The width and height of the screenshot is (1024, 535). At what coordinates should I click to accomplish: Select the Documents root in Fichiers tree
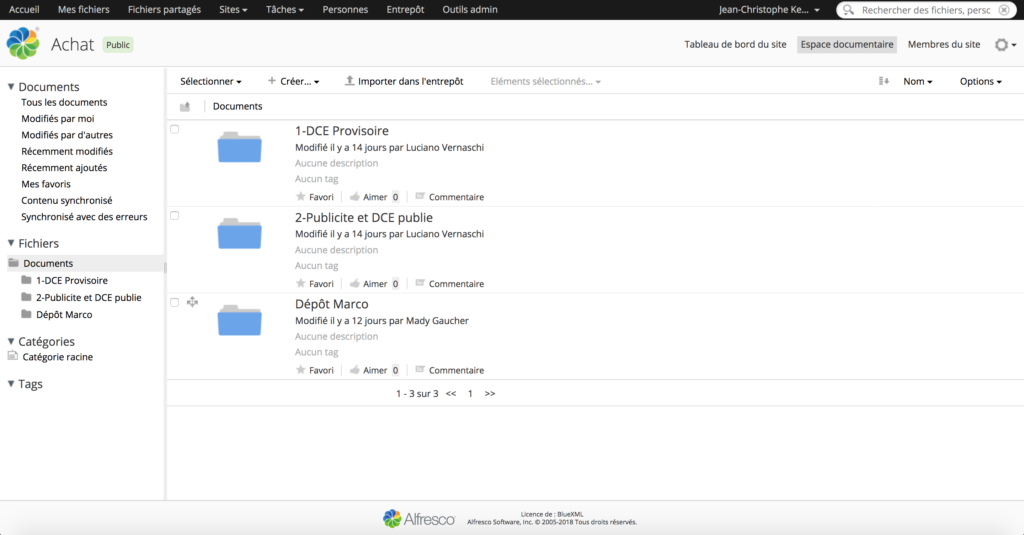pyautogui.click(x=48, y=263)
